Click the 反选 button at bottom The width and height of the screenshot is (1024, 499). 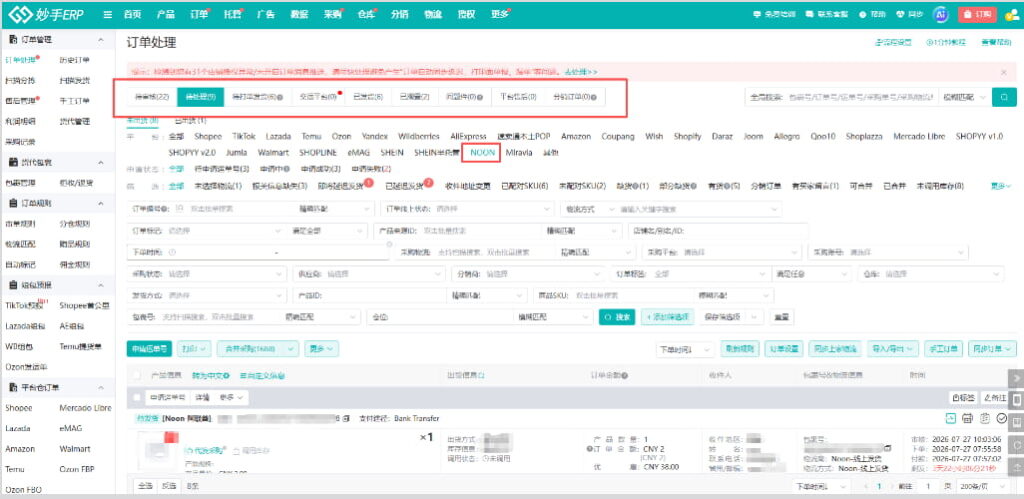point(168,486)
